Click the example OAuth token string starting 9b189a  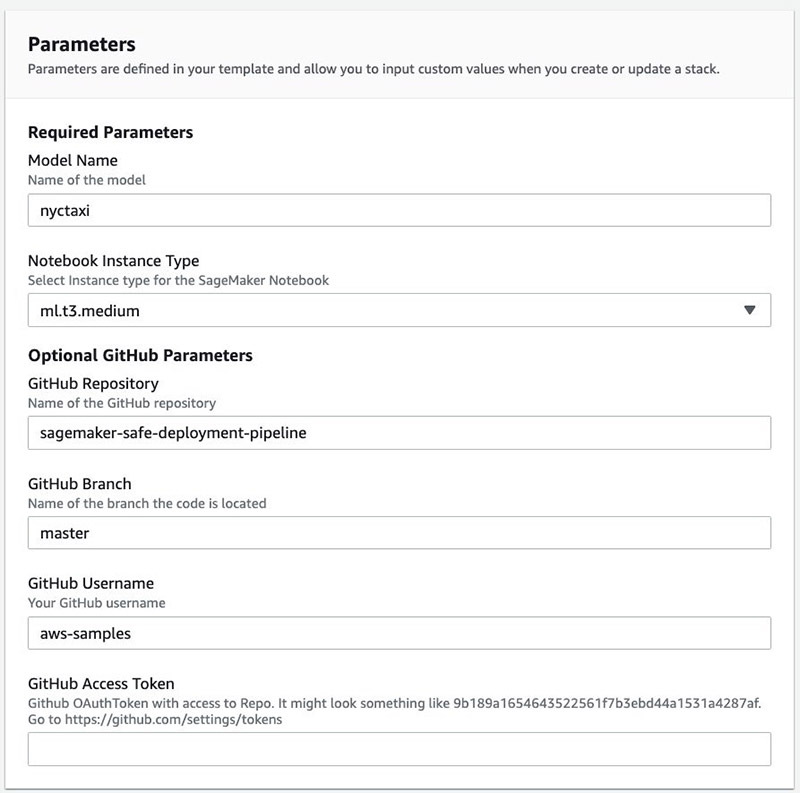(607, 703)
